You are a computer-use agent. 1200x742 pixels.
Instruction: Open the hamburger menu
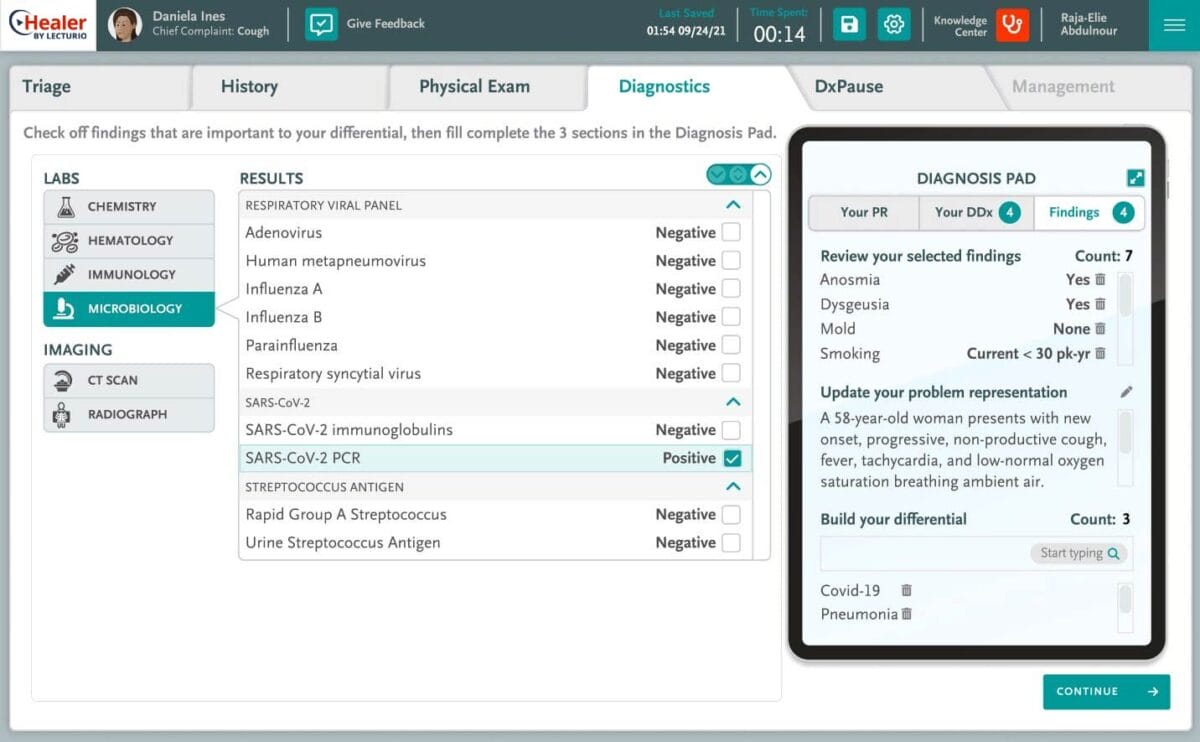(1174, 25)
